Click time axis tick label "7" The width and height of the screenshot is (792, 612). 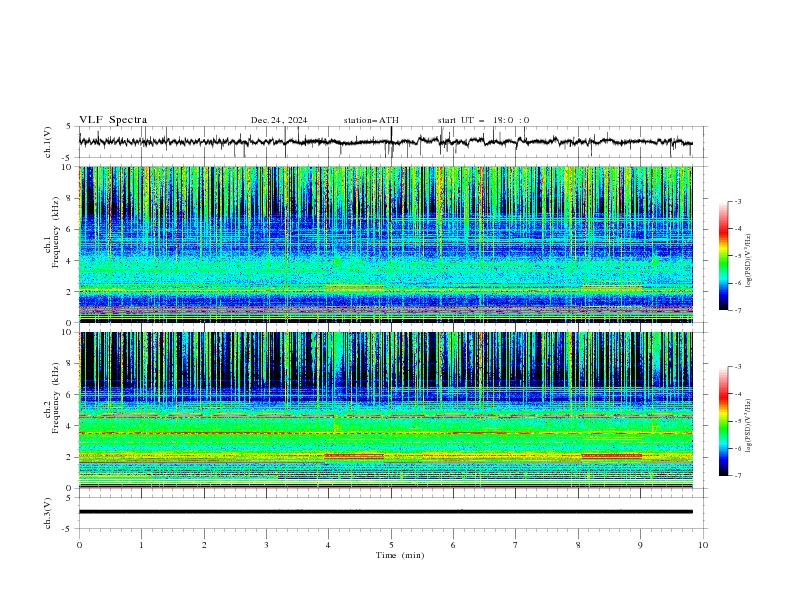pyautogui.click(x=515, y=545)
